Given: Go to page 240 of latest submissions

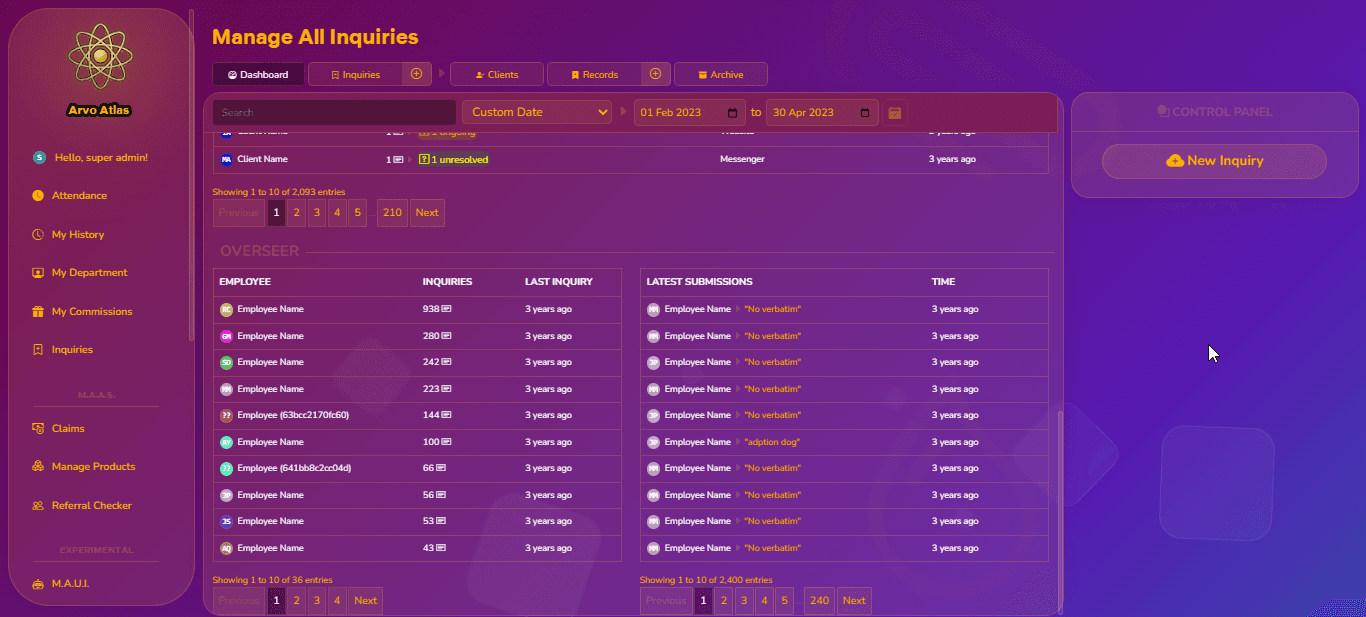Looking at the screenshot, I should tap(819, 601).
